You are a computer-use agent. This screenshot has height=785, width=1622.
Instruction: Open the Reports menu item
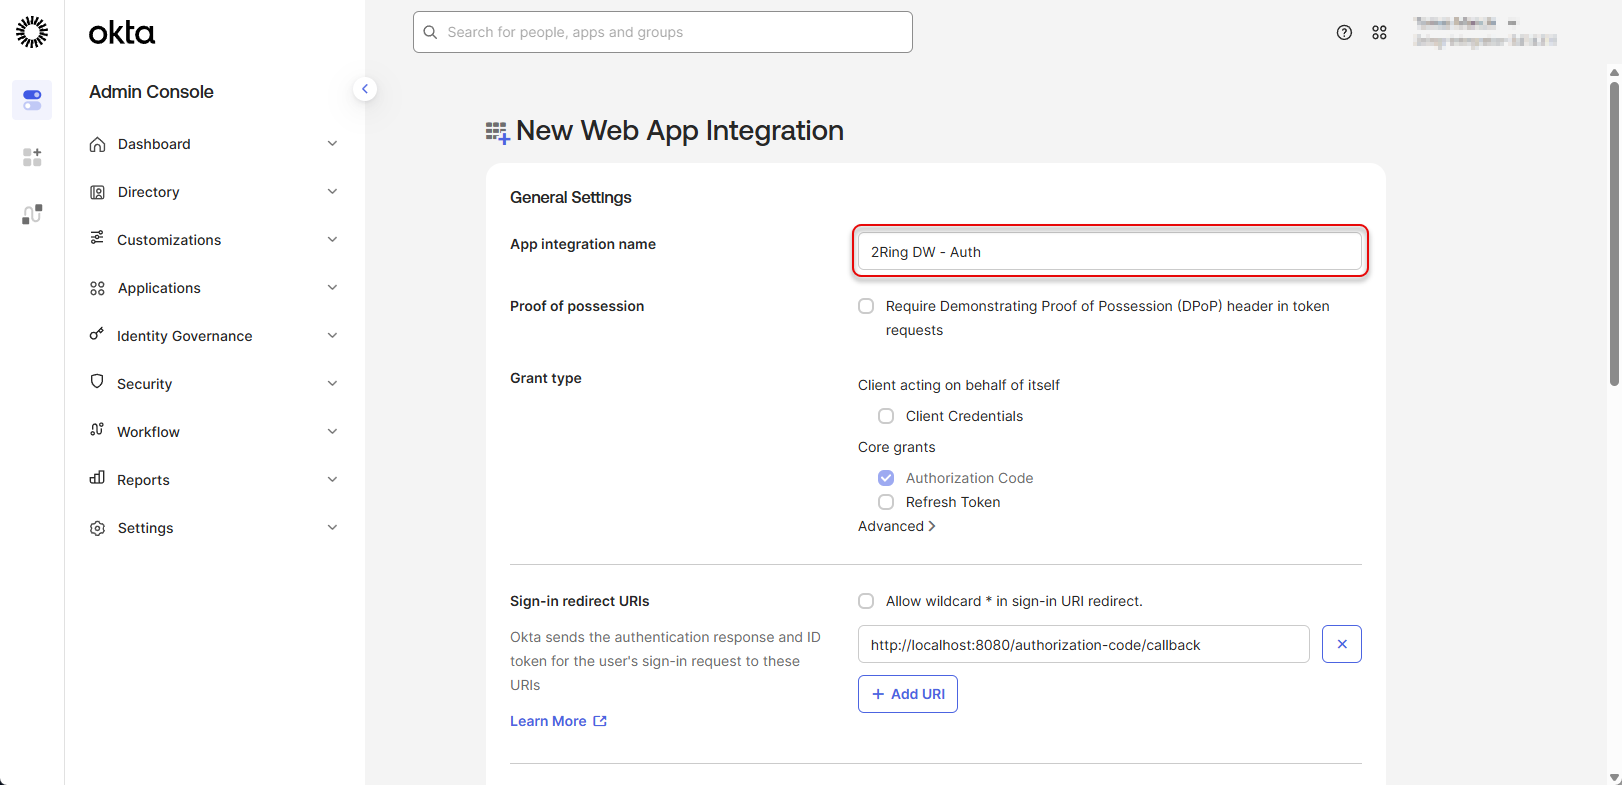click(143, 480)
